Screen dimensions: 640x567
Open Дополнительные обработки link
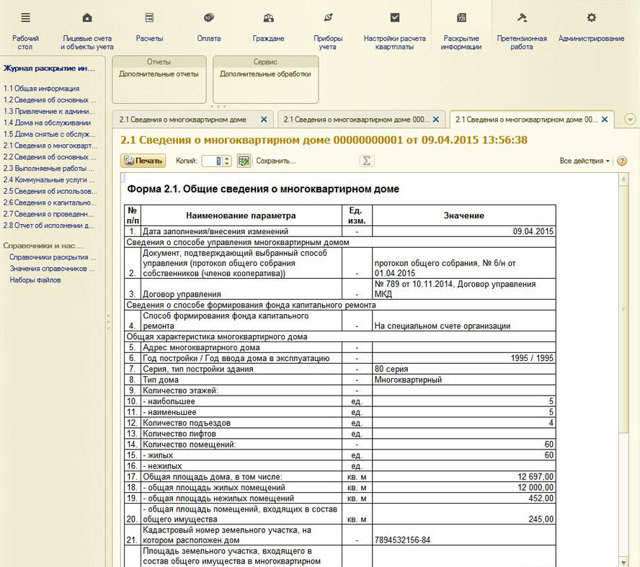[x=265, y=75]
